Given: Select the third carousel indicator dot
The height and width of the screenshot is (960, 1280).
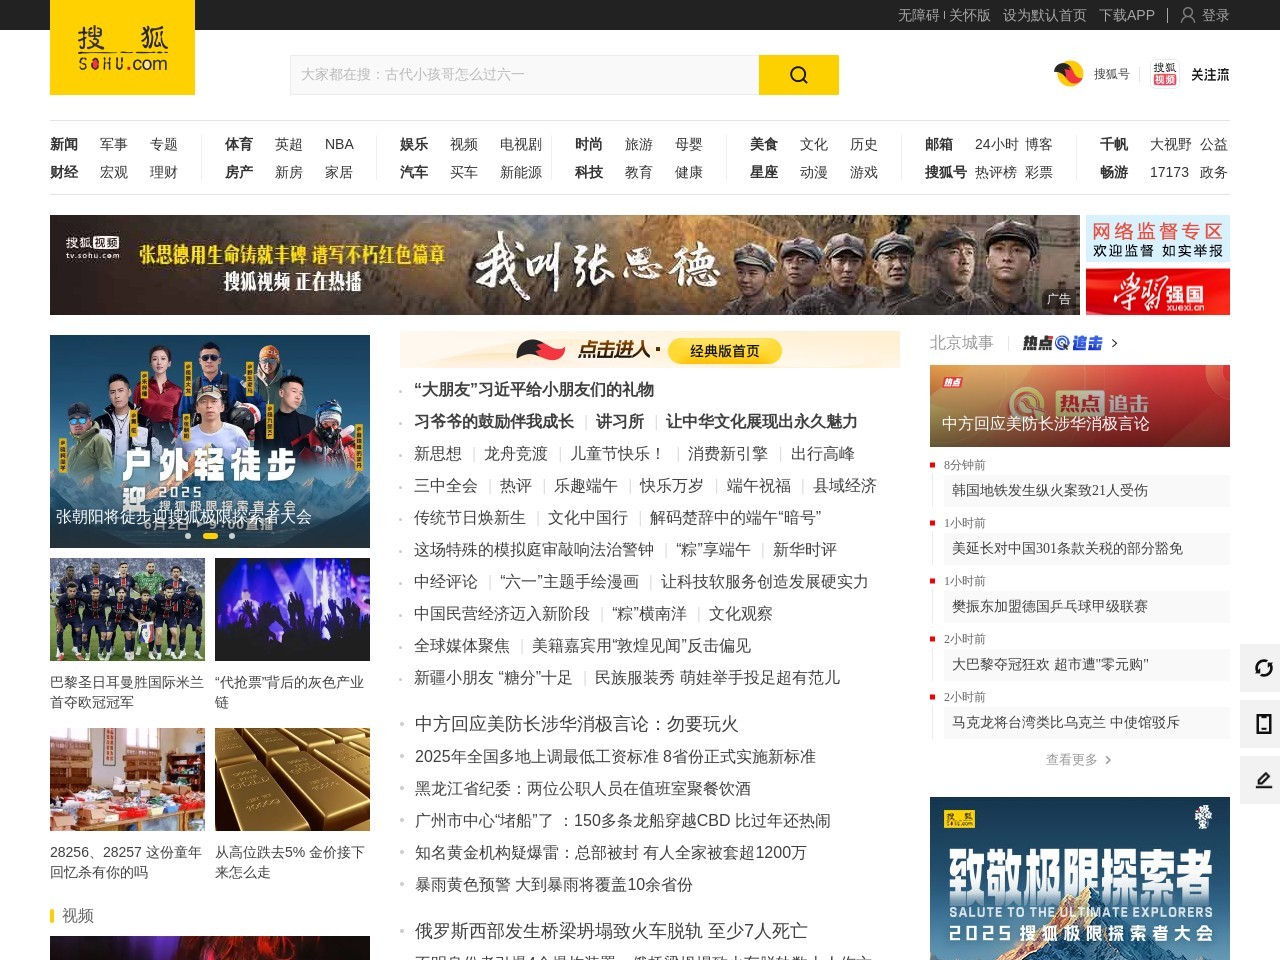Looking at the screenshot, I should pyautogui.click(x=232, y=536).
